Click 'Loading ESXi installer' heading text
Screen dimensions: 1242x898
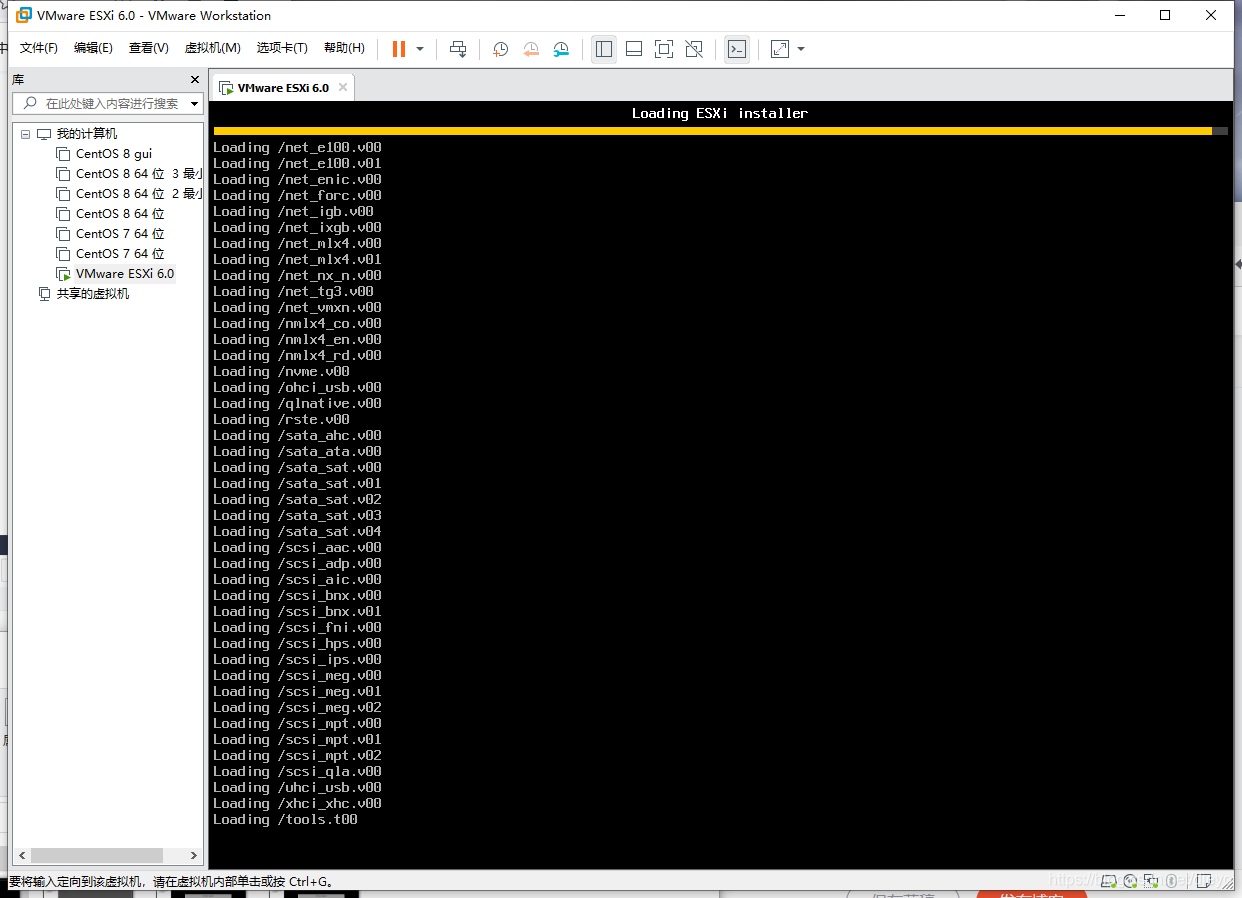(720, 113)
